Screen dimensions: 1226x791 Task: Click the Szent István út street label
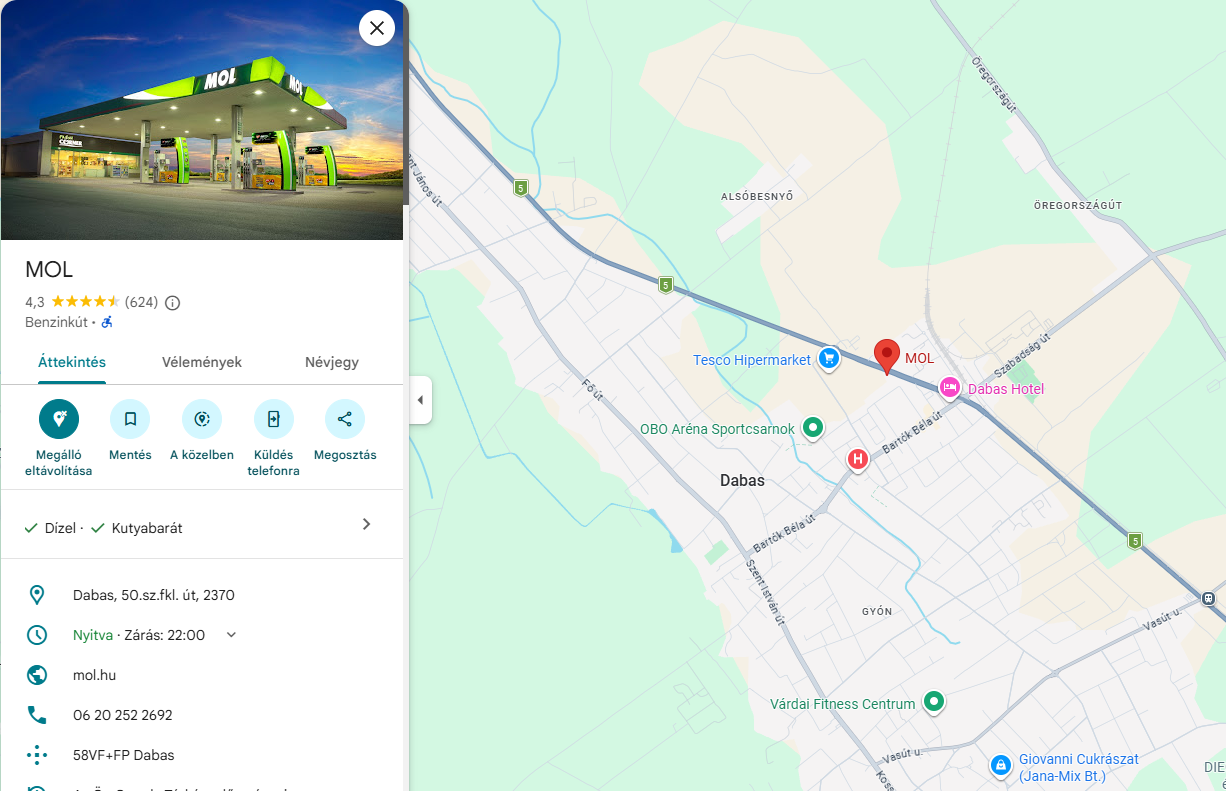pyautogui.click(x=764, y=591)
